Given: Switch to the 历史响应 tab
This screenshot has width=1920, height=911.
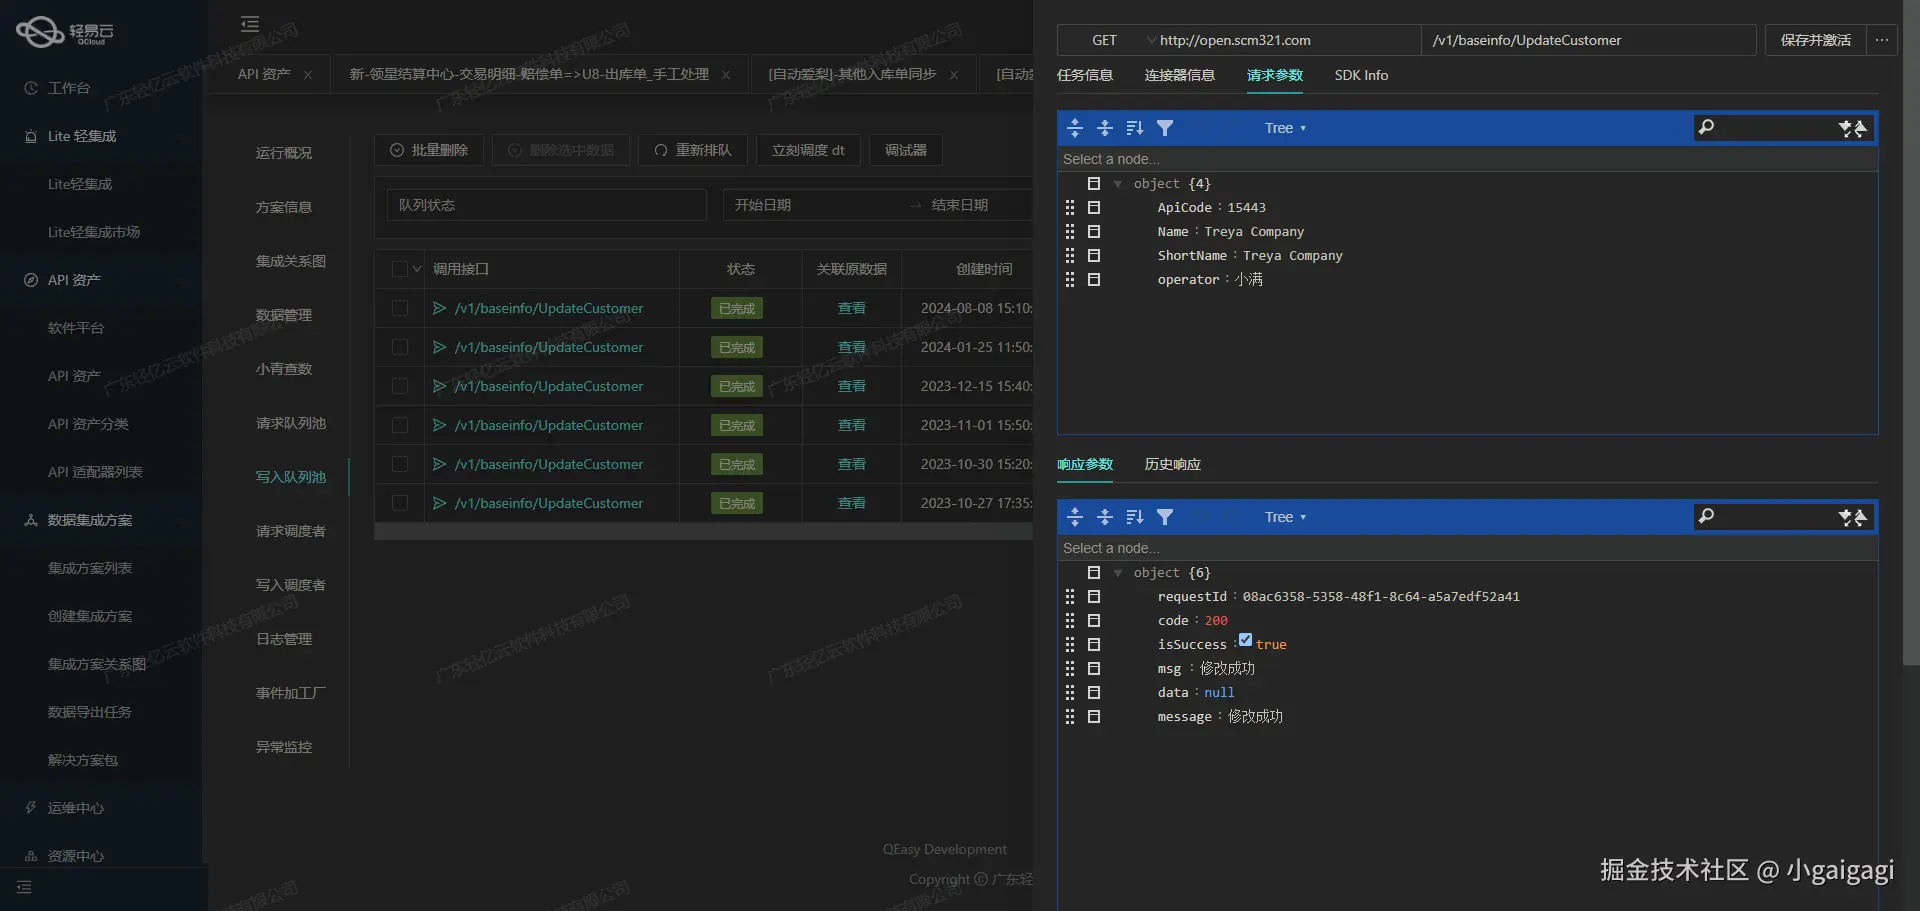Looking at the screenshot, I should 1173,464.
